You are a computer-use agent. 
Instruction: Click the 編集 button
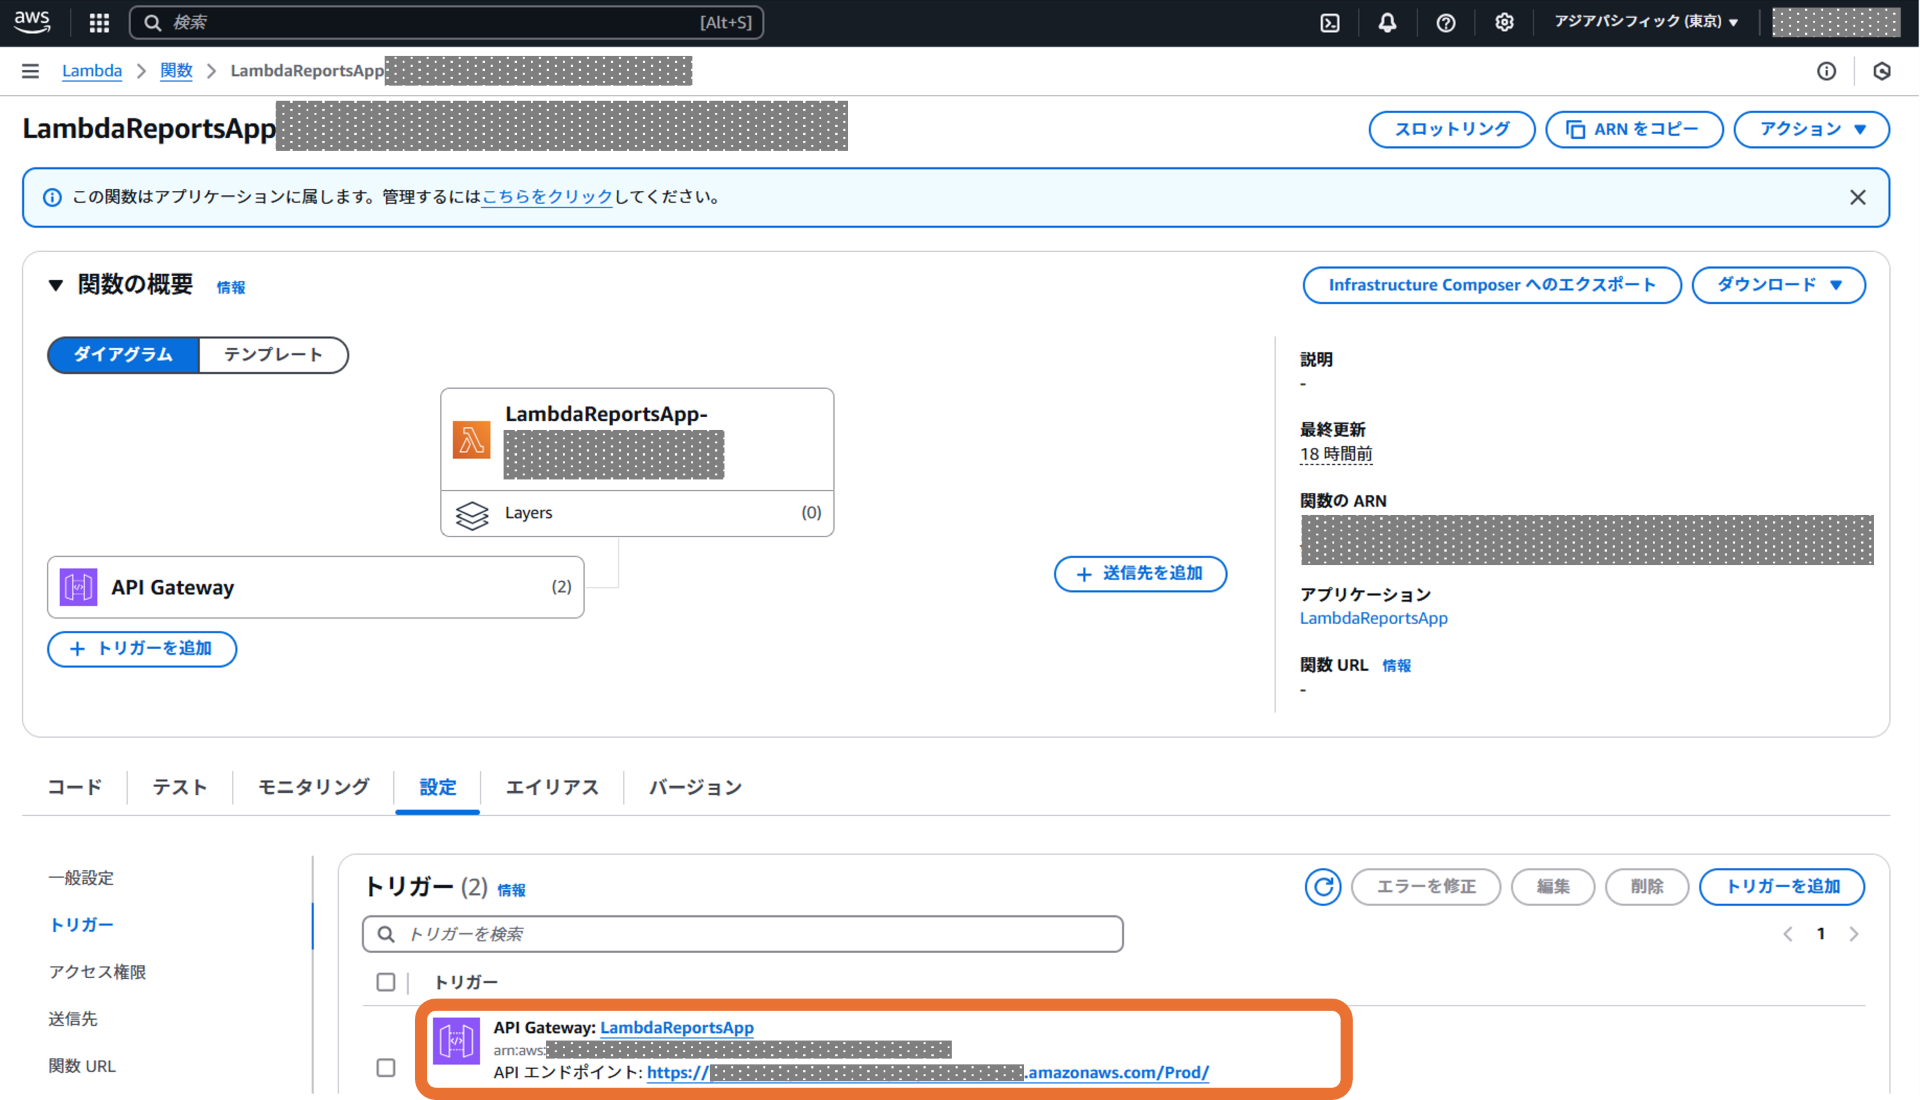(x=1553, y=887)
